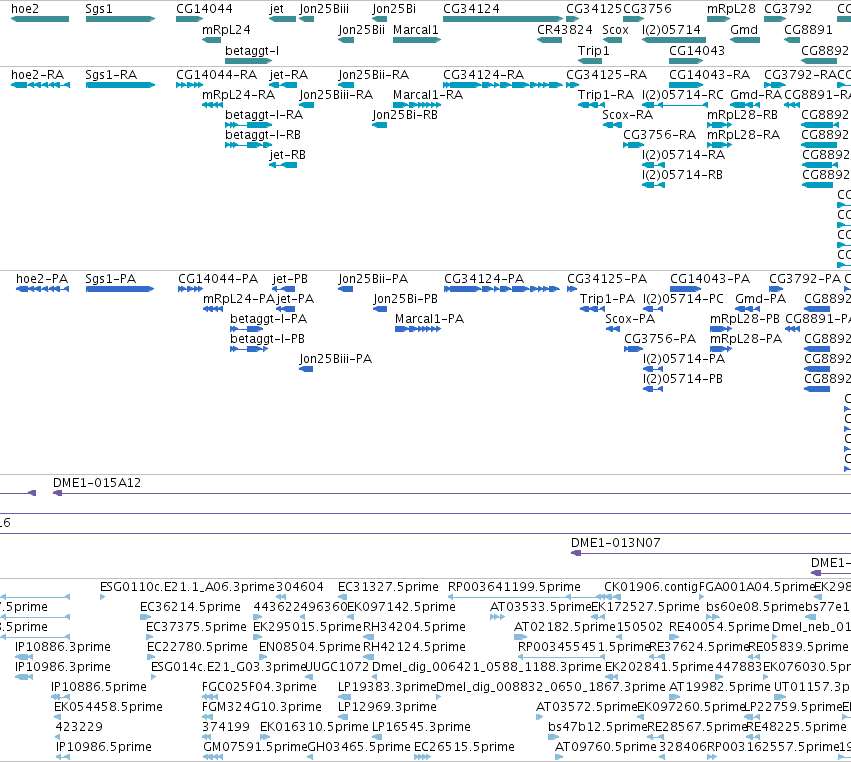Open the EC31327.5prime EST label
This screenshot has height=762, width=851.
click(x=388, y=587)
